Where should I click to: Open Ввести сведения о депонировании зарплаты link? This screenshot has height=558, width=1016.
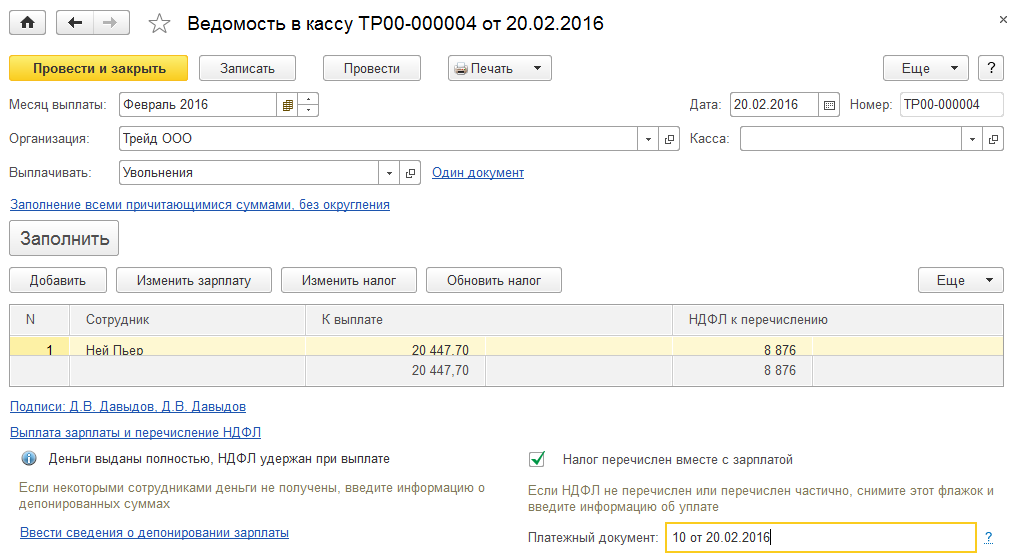(x=154, y=533)
